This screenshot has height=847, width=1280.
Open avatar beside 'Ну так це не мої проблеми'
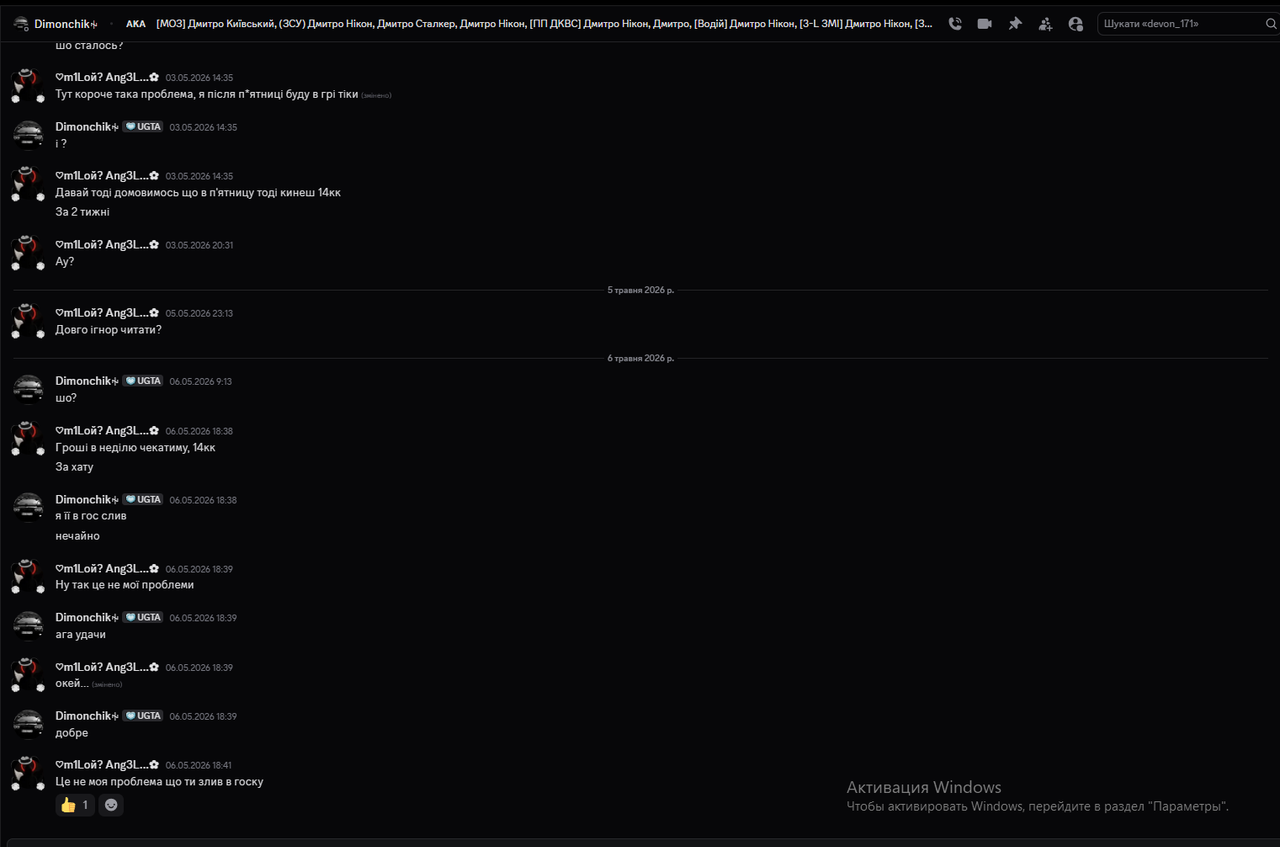click(28, 576)
